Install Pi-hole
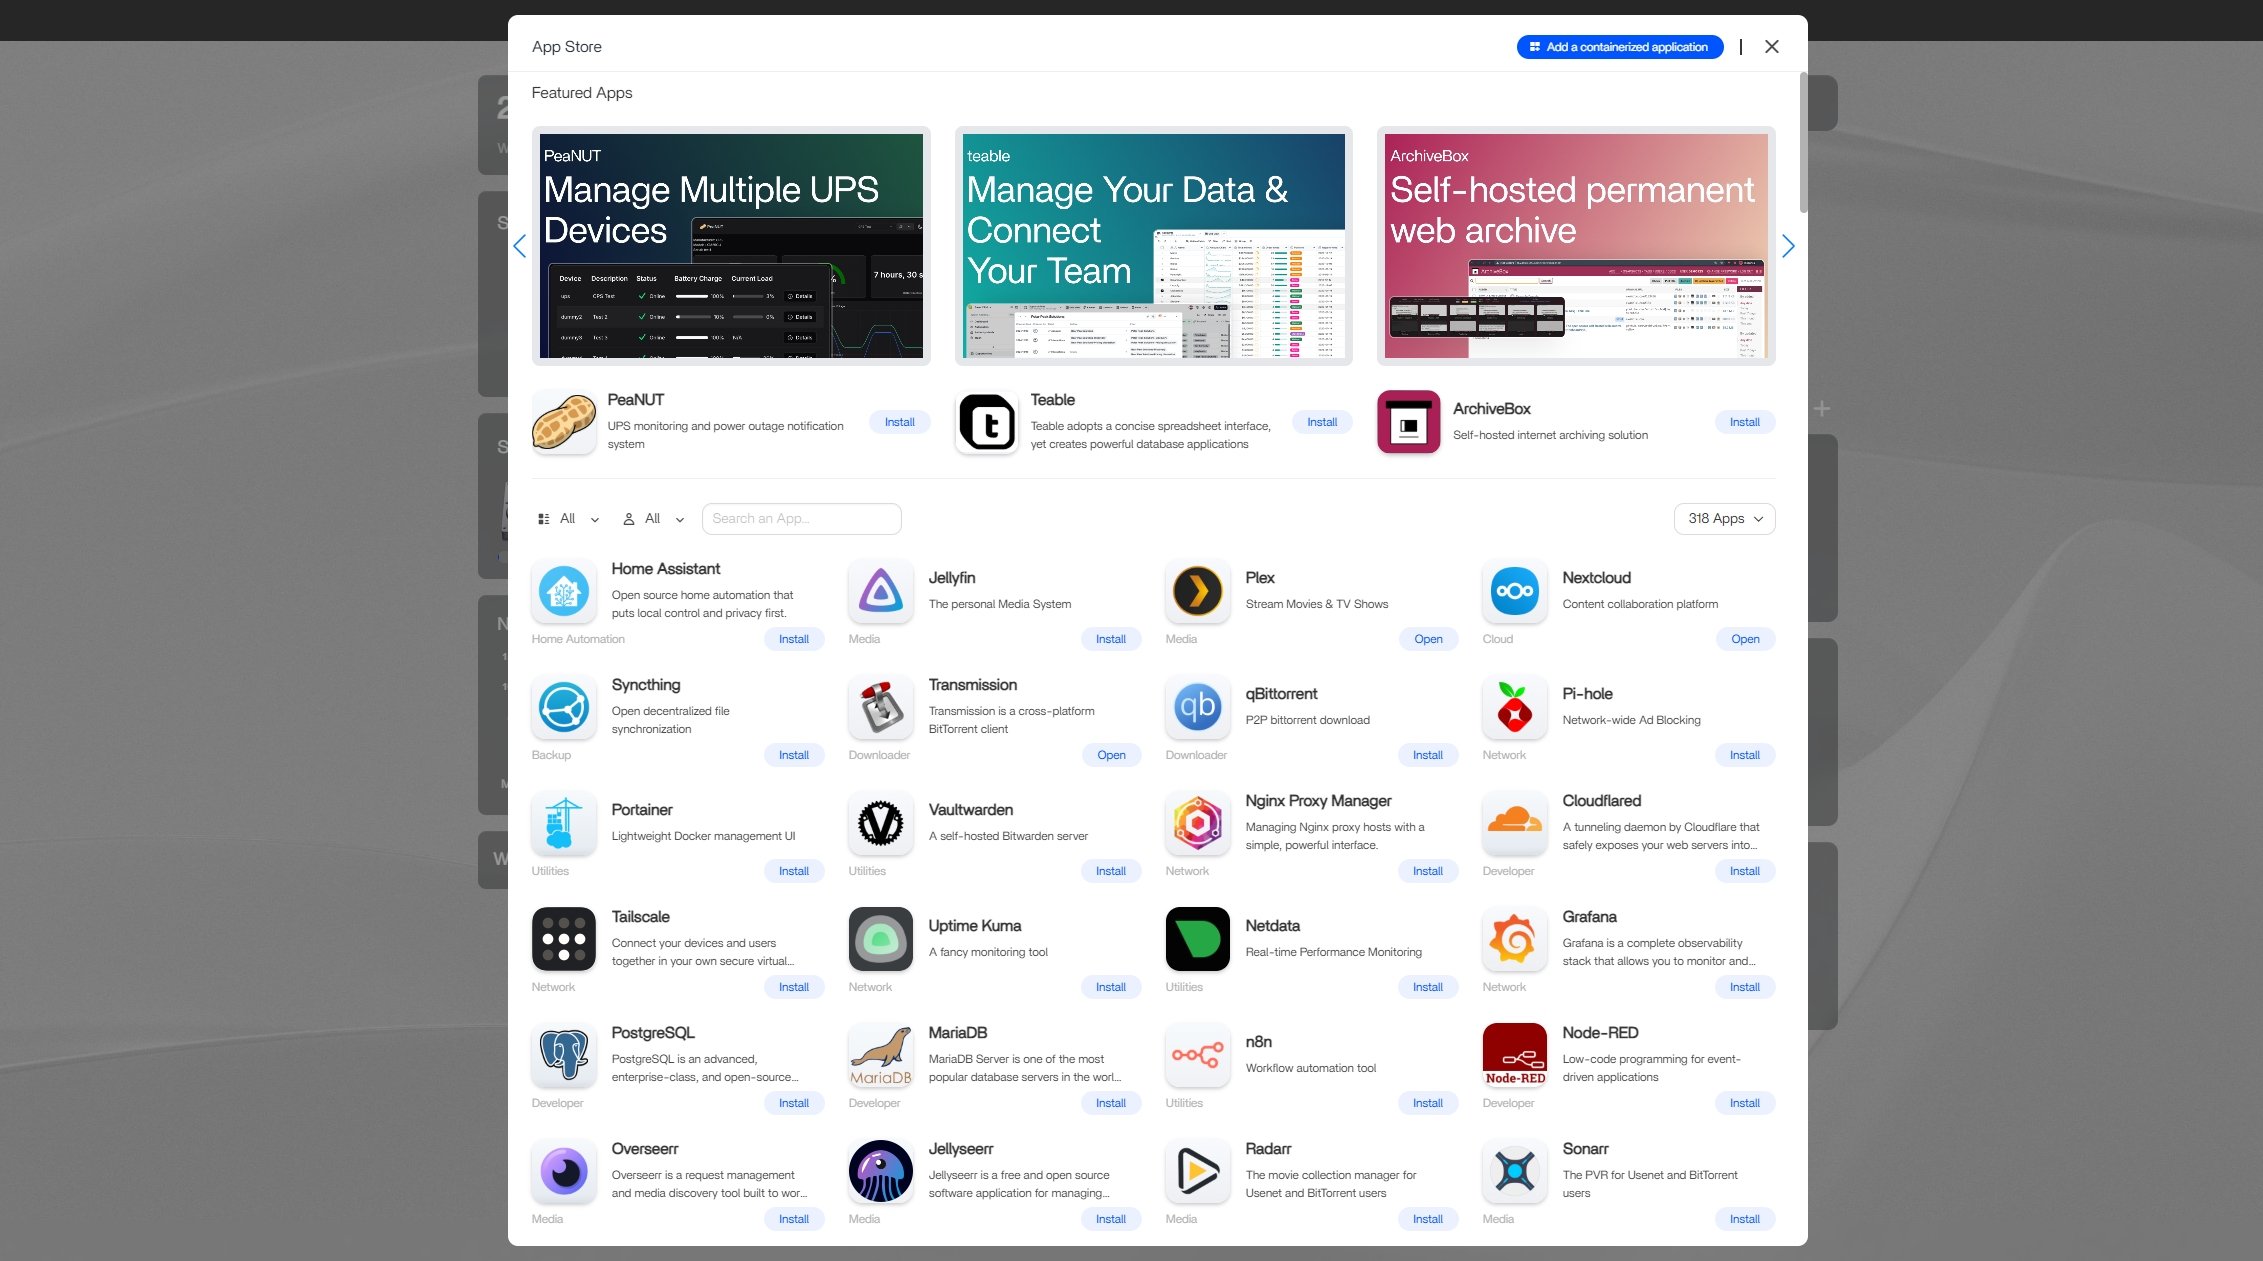2263x1261 pixels. [x=1745, y=755]
